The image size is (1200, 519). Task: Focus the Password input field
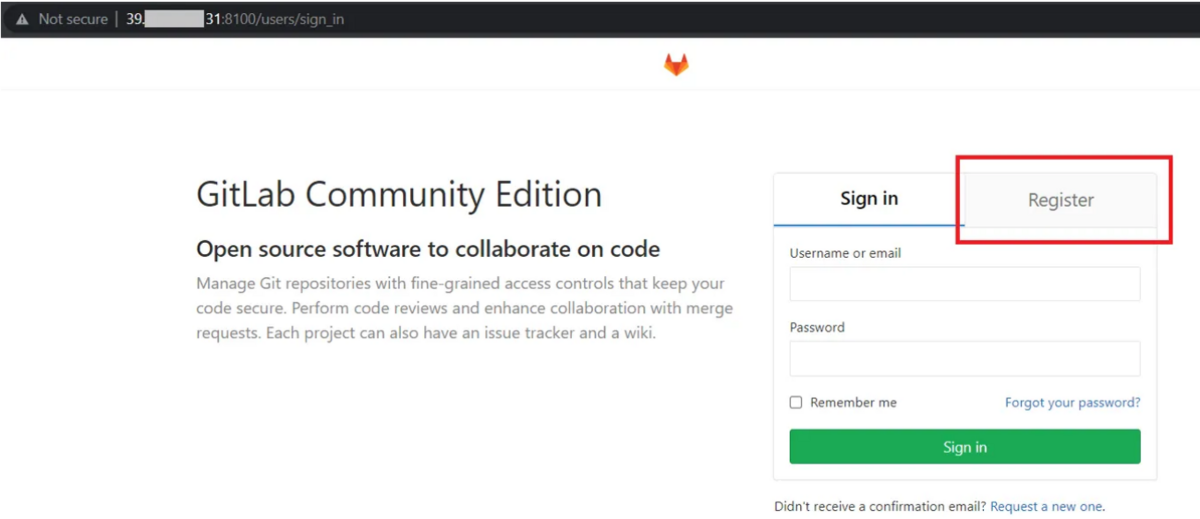(965, 358)
